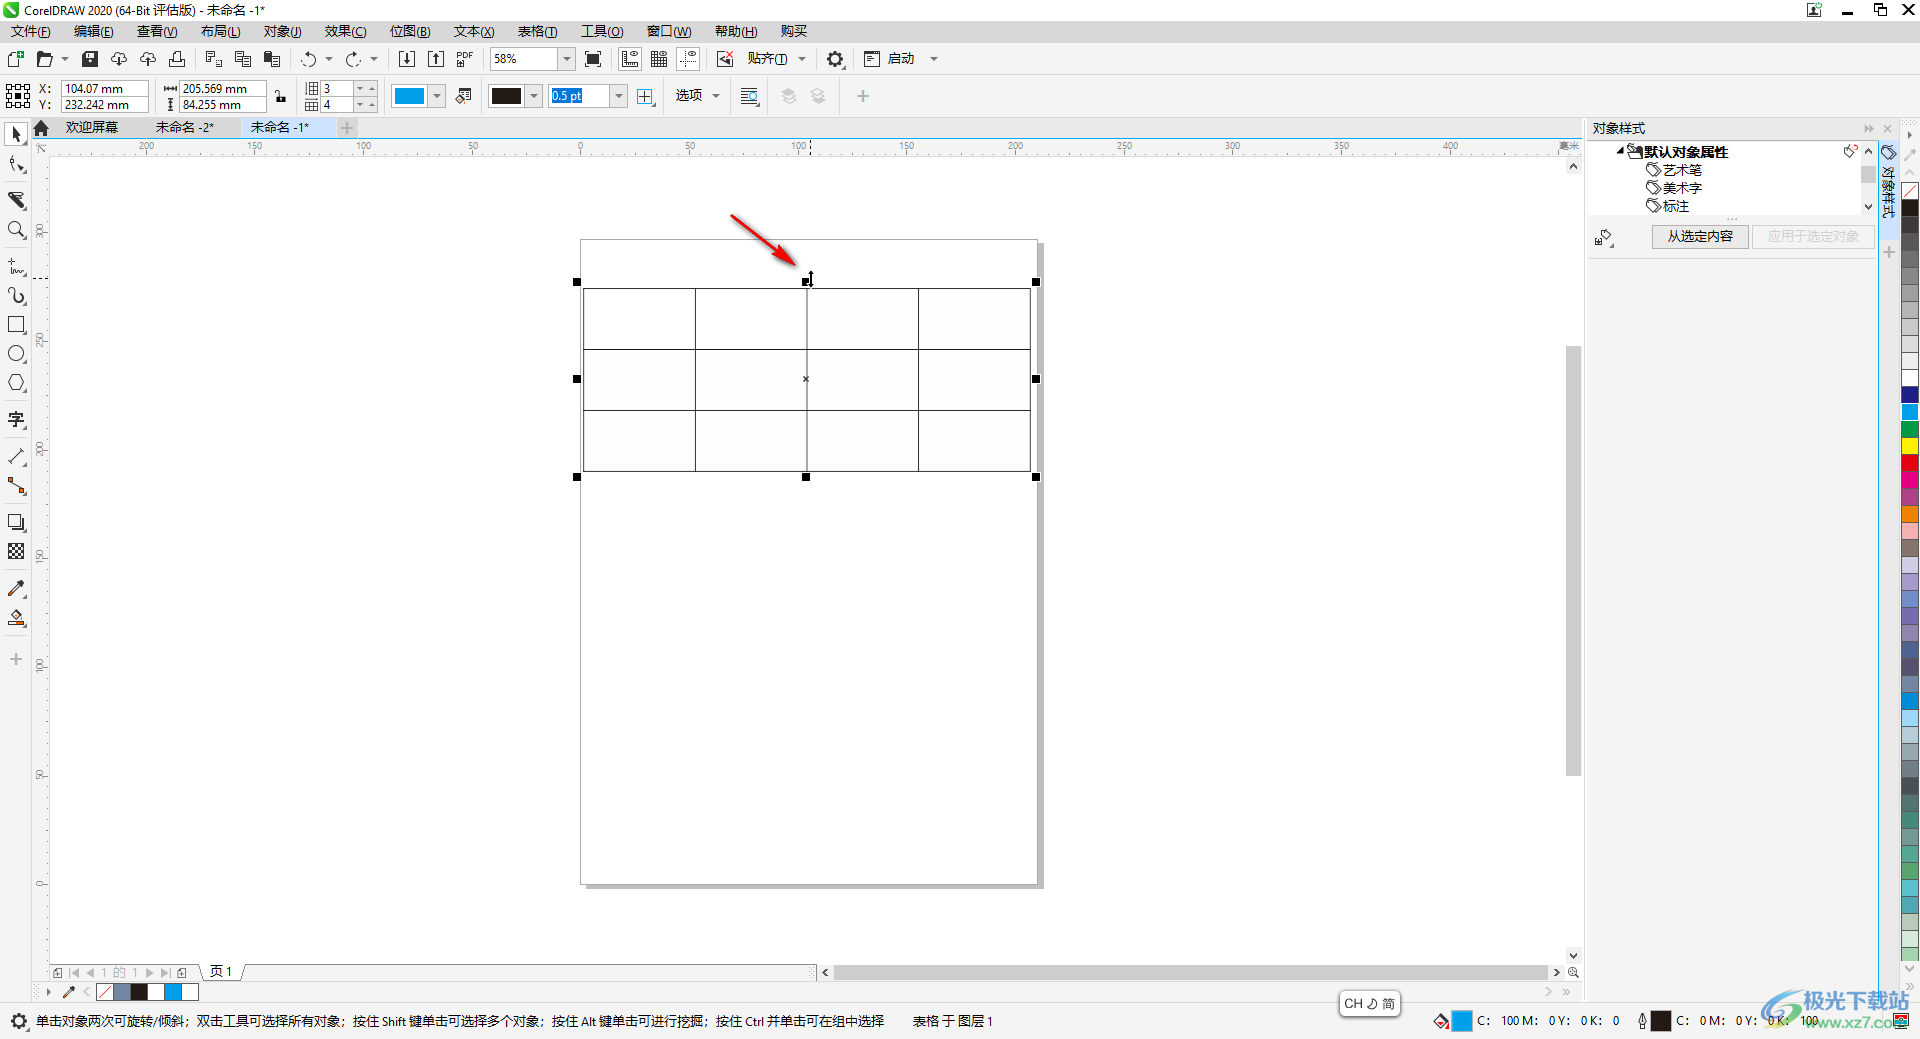Click the Copy icon in toolbar
Screen dimensions: 1920x1039
point(242,59)
